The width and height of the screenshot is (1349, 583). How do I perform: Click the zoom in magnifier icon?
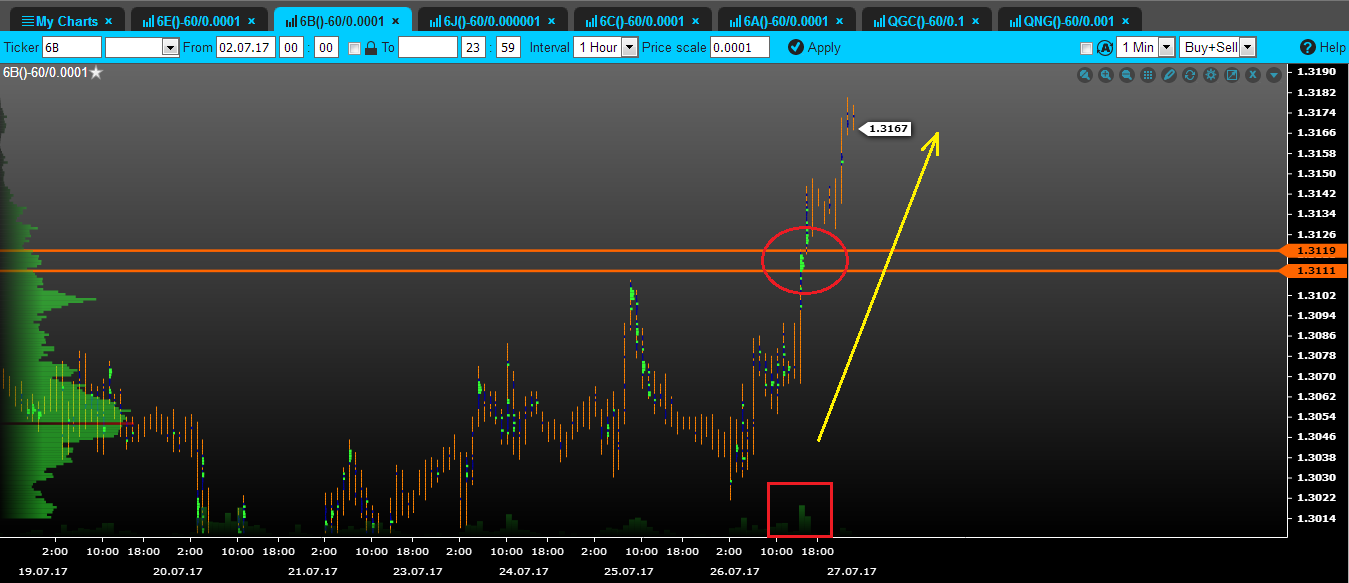1105,75
